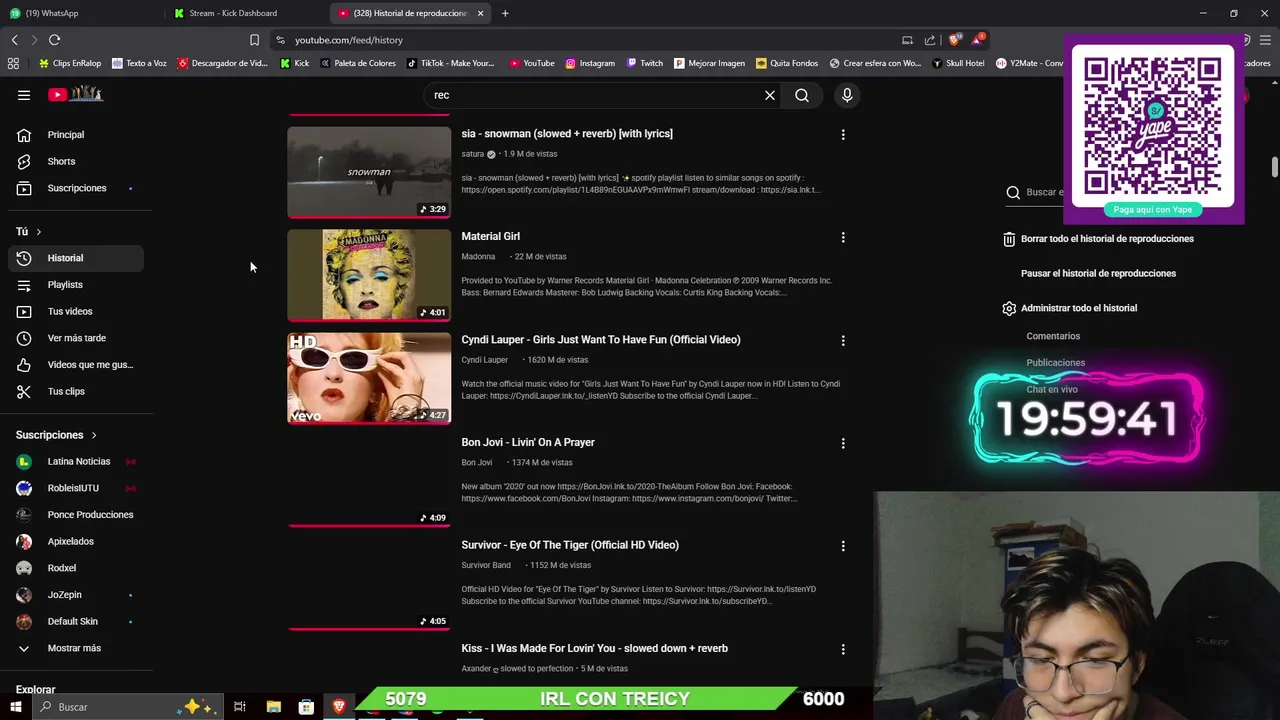Open Kiss - I Was Made For Lovin' You title
This screenshot has width=1280, height=720.
coord(594,648)
